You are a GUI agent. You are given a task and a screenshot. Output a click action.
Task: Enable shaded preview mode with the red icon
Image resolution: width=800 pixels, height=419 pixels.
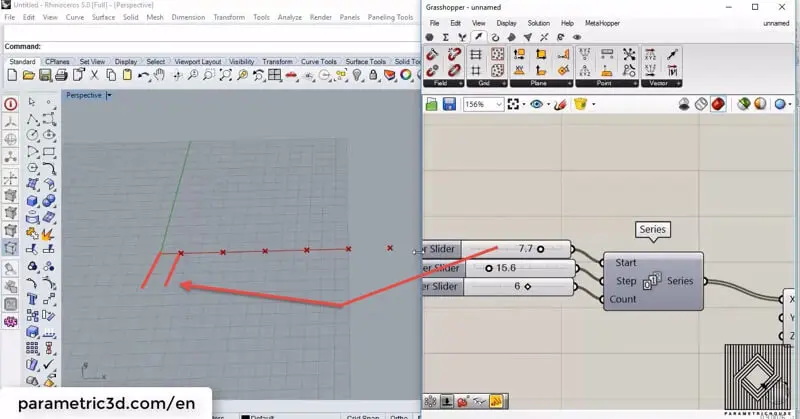(x=718, y=104)
